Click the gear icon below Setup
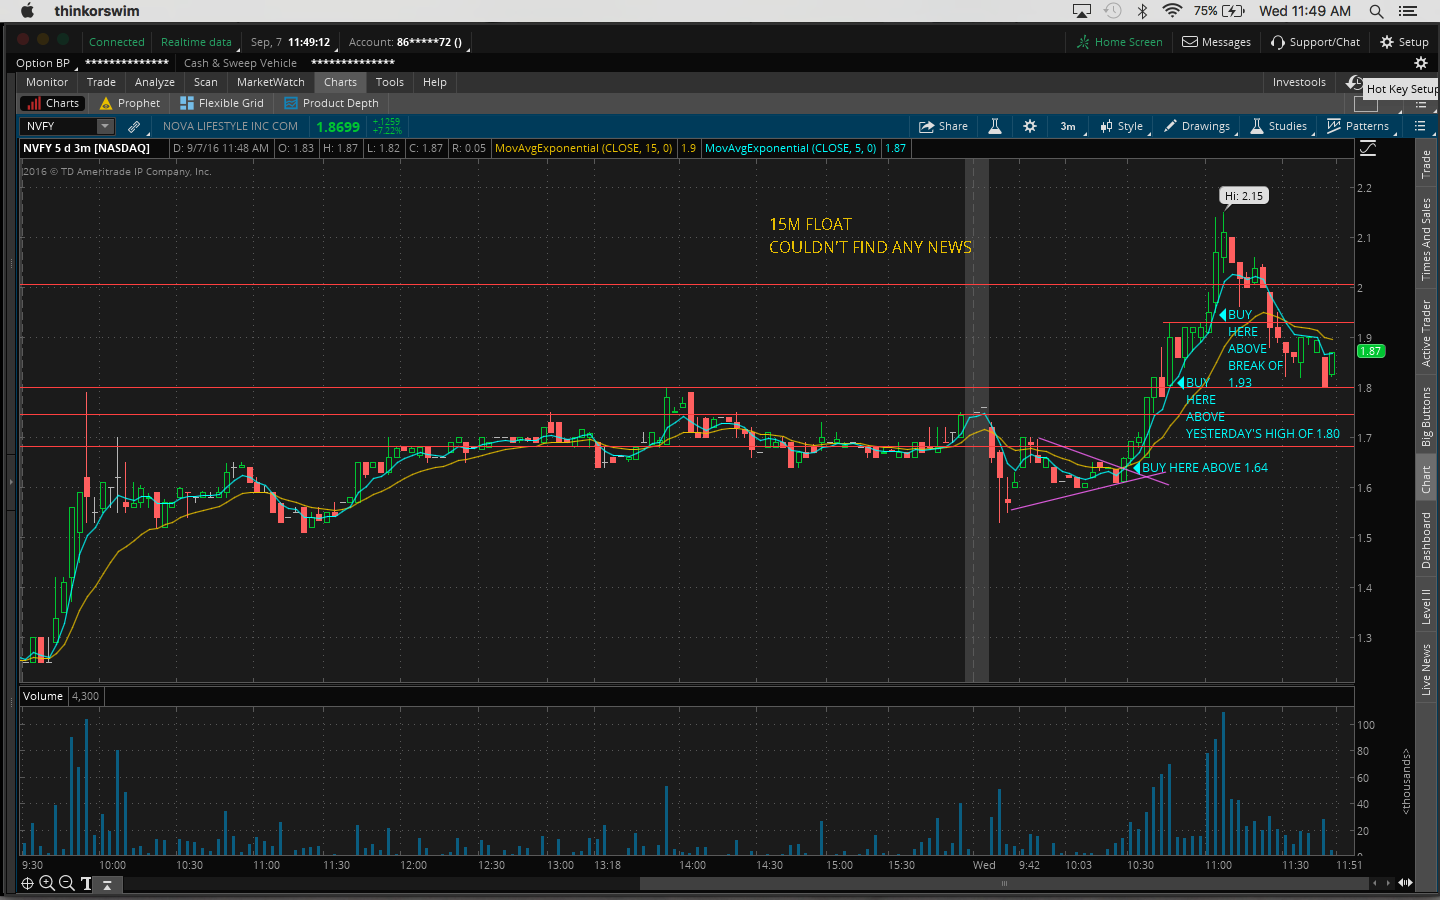 coord(1420,63)
